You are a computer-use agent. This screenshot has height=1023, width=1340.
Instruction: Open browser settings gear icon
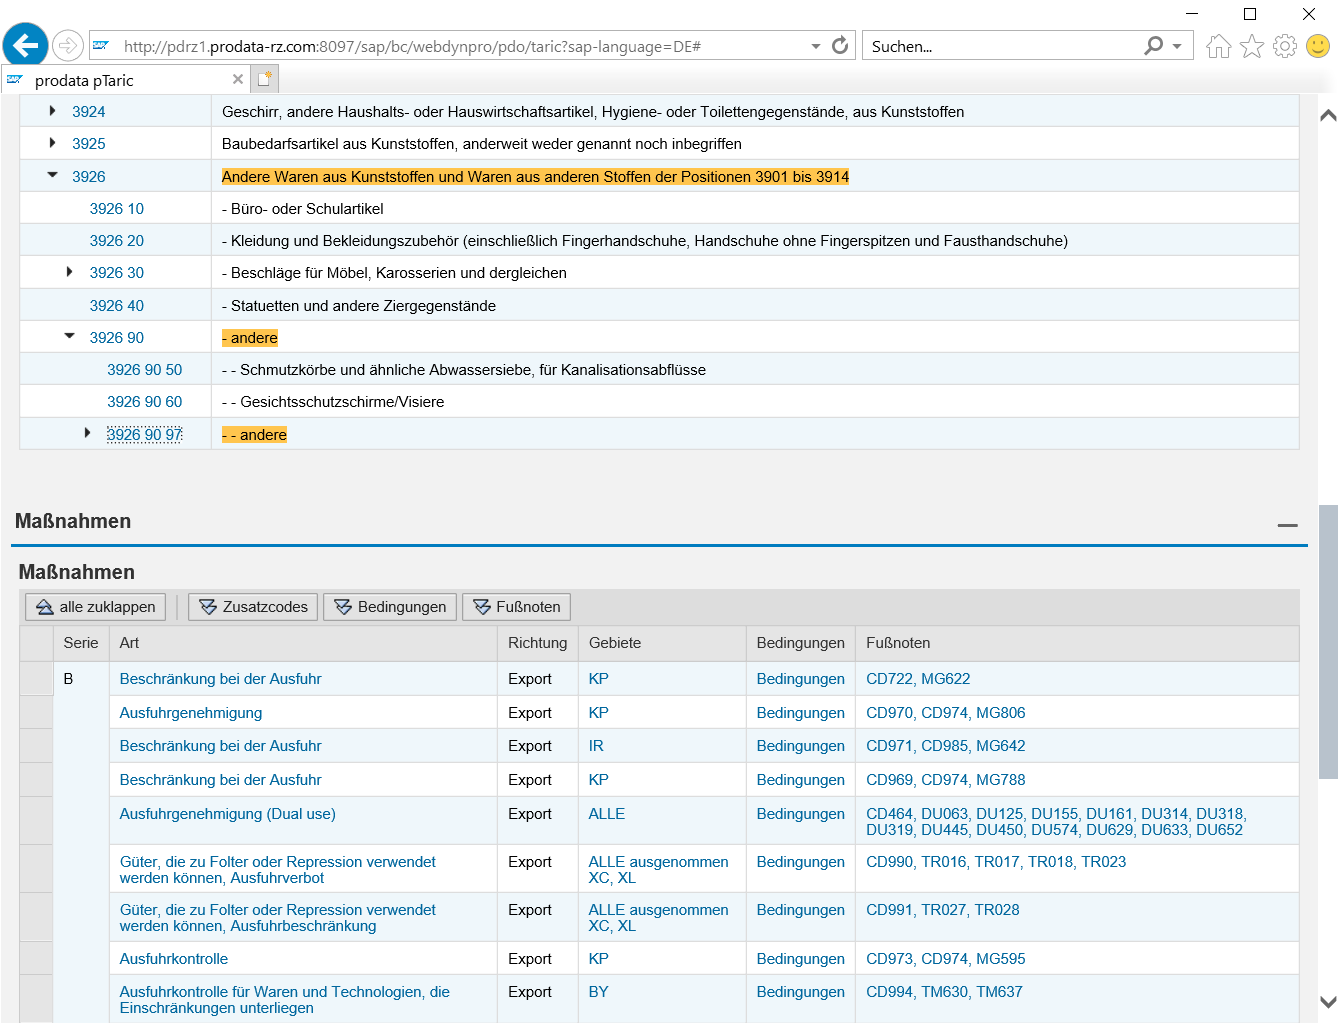point(1285,46)
